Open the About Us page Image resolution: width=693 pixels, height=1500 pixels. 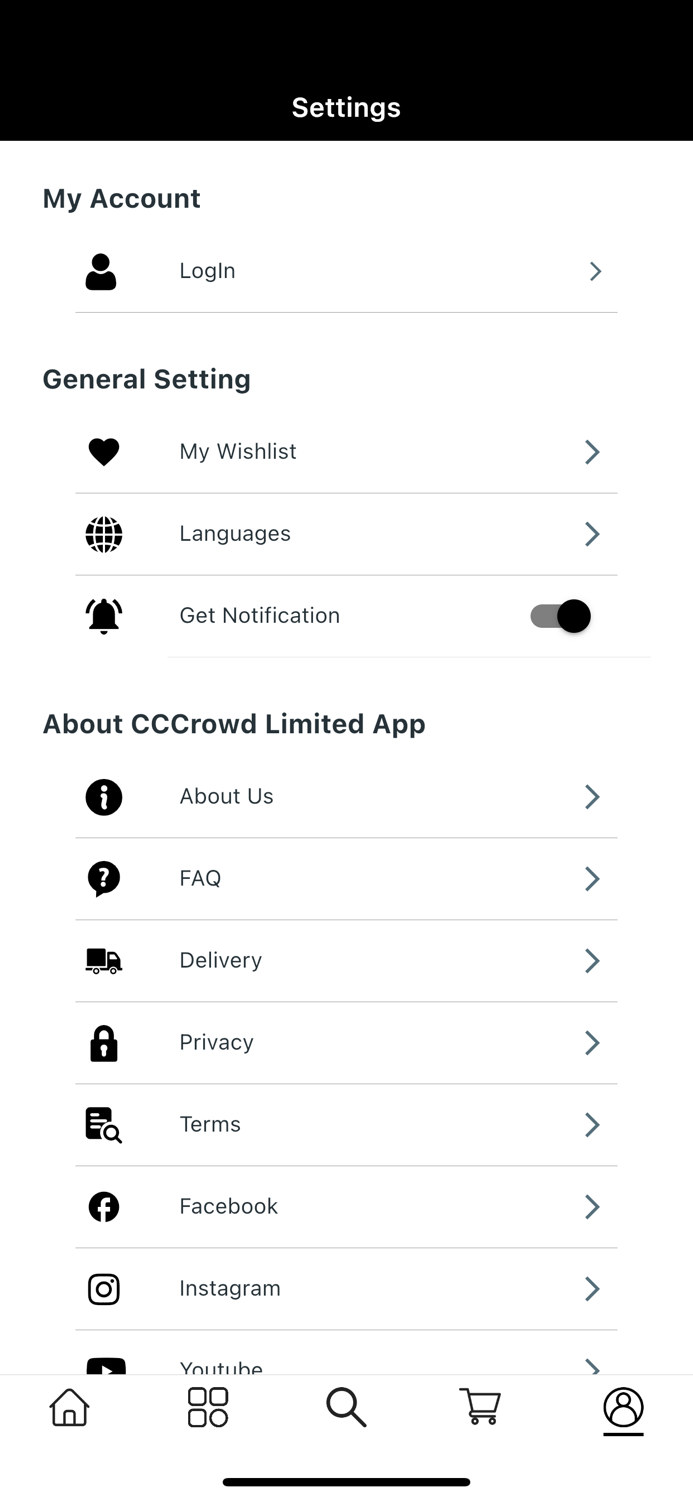click(x=226, y=797)
